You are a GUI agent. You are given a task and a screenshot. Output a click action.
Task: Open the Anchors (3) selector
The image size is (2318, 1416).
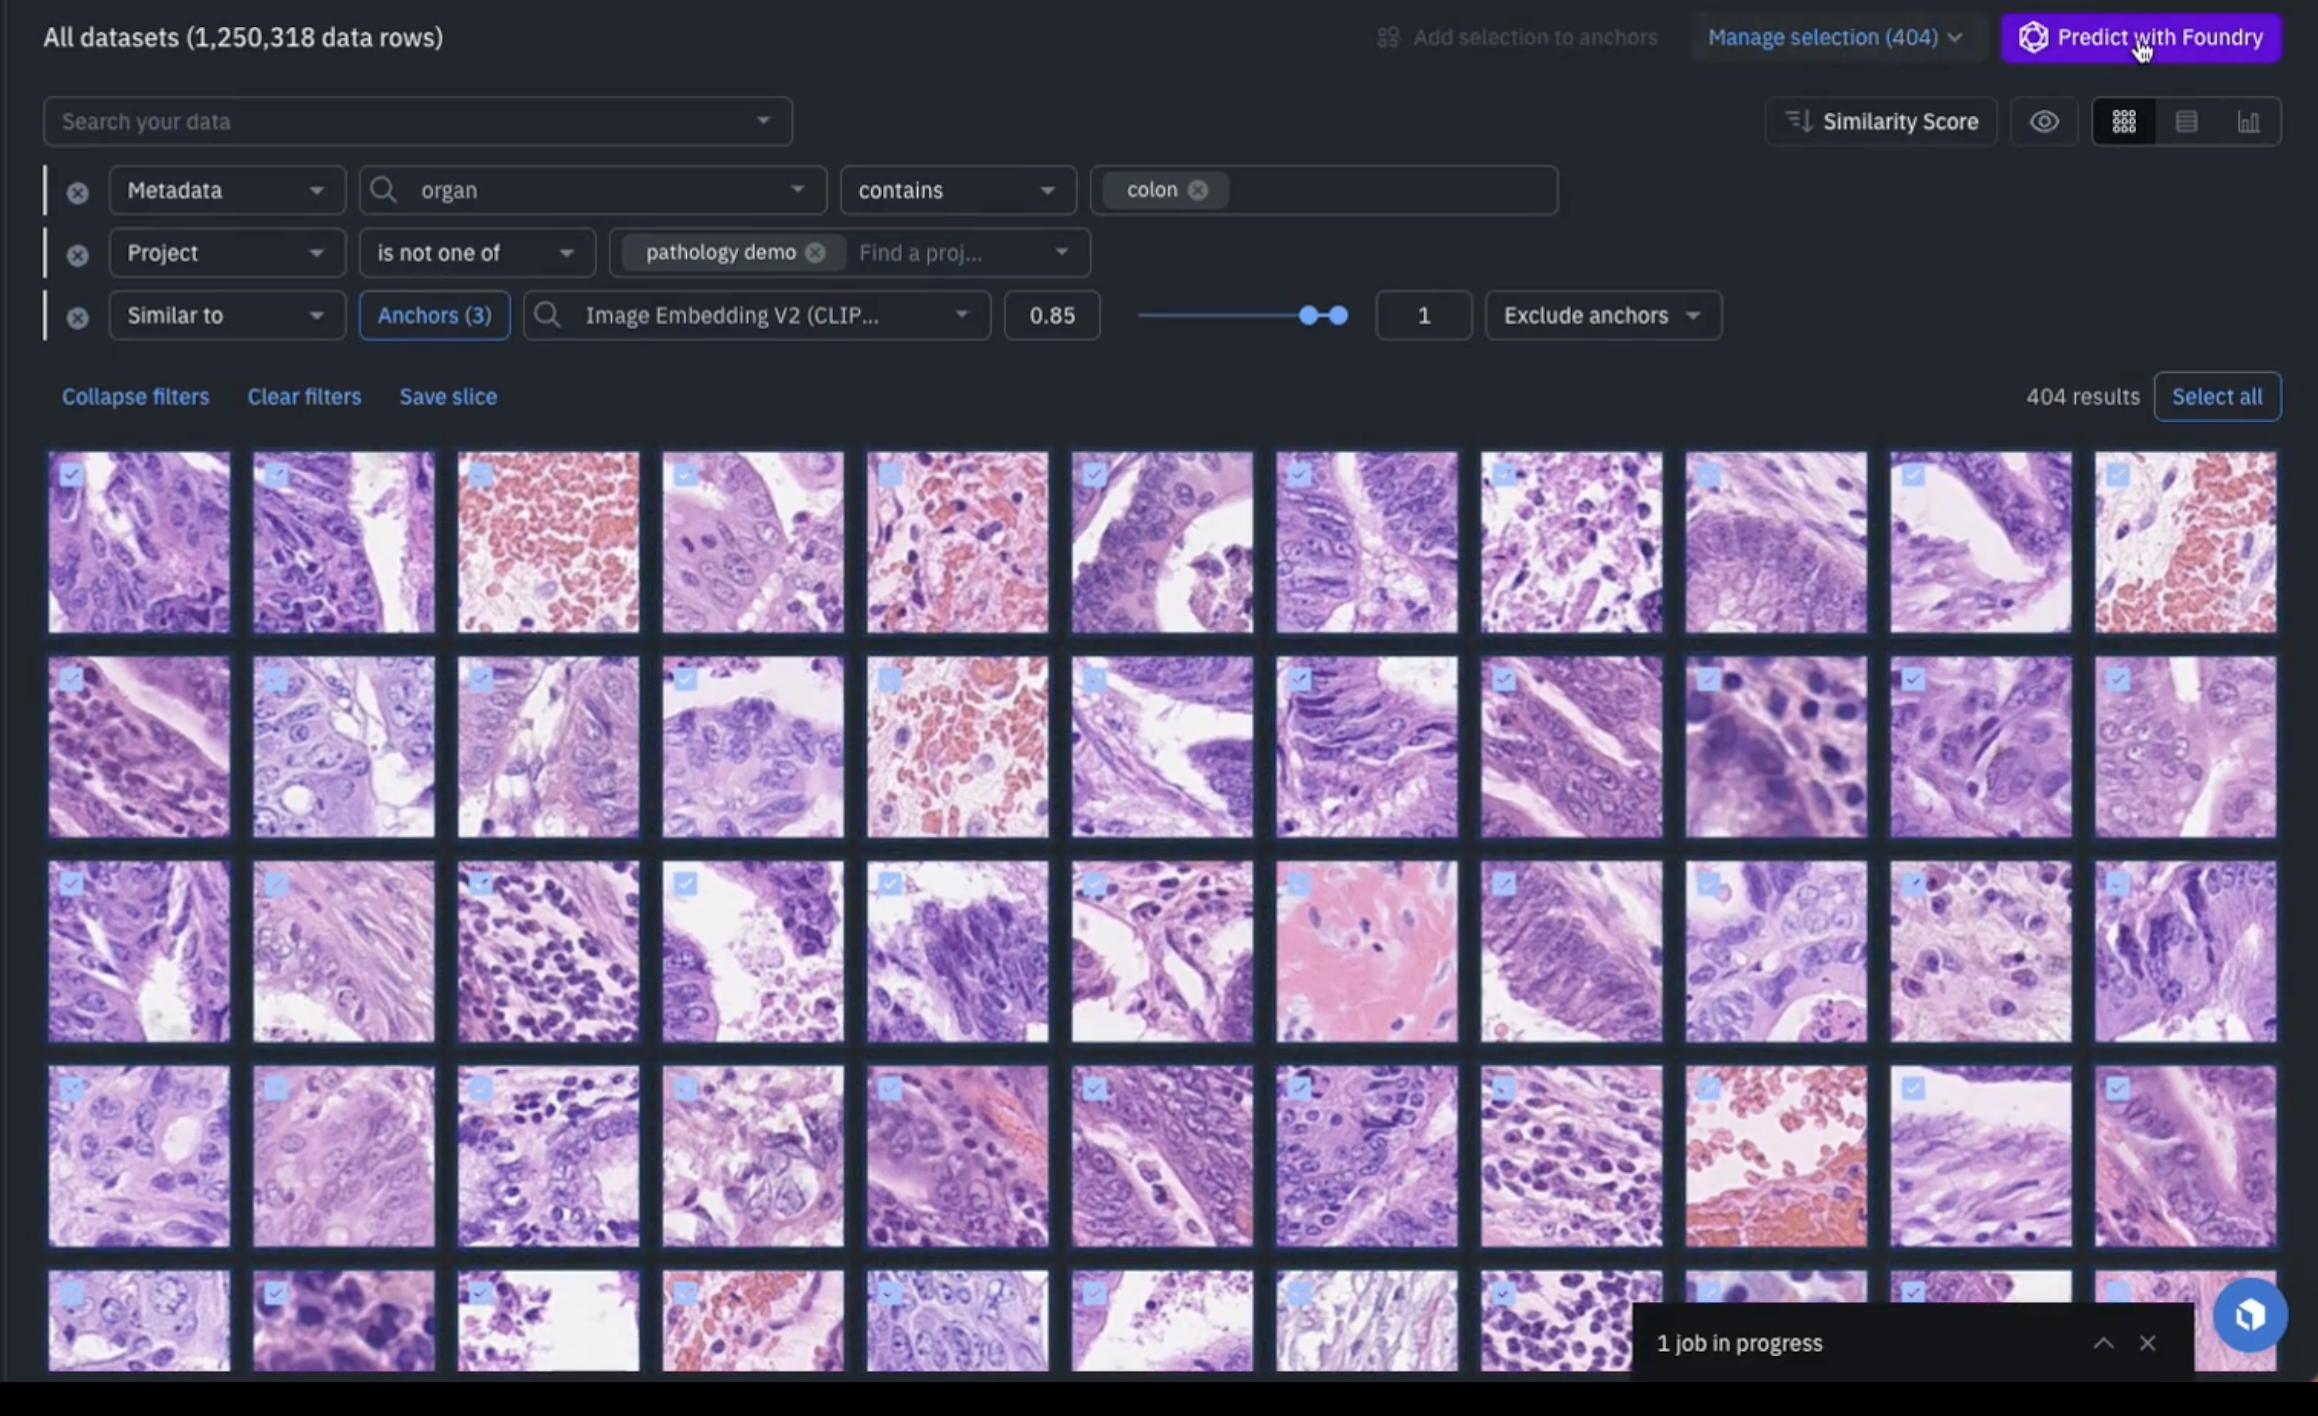pyautogui.click(x=434, y=316)
